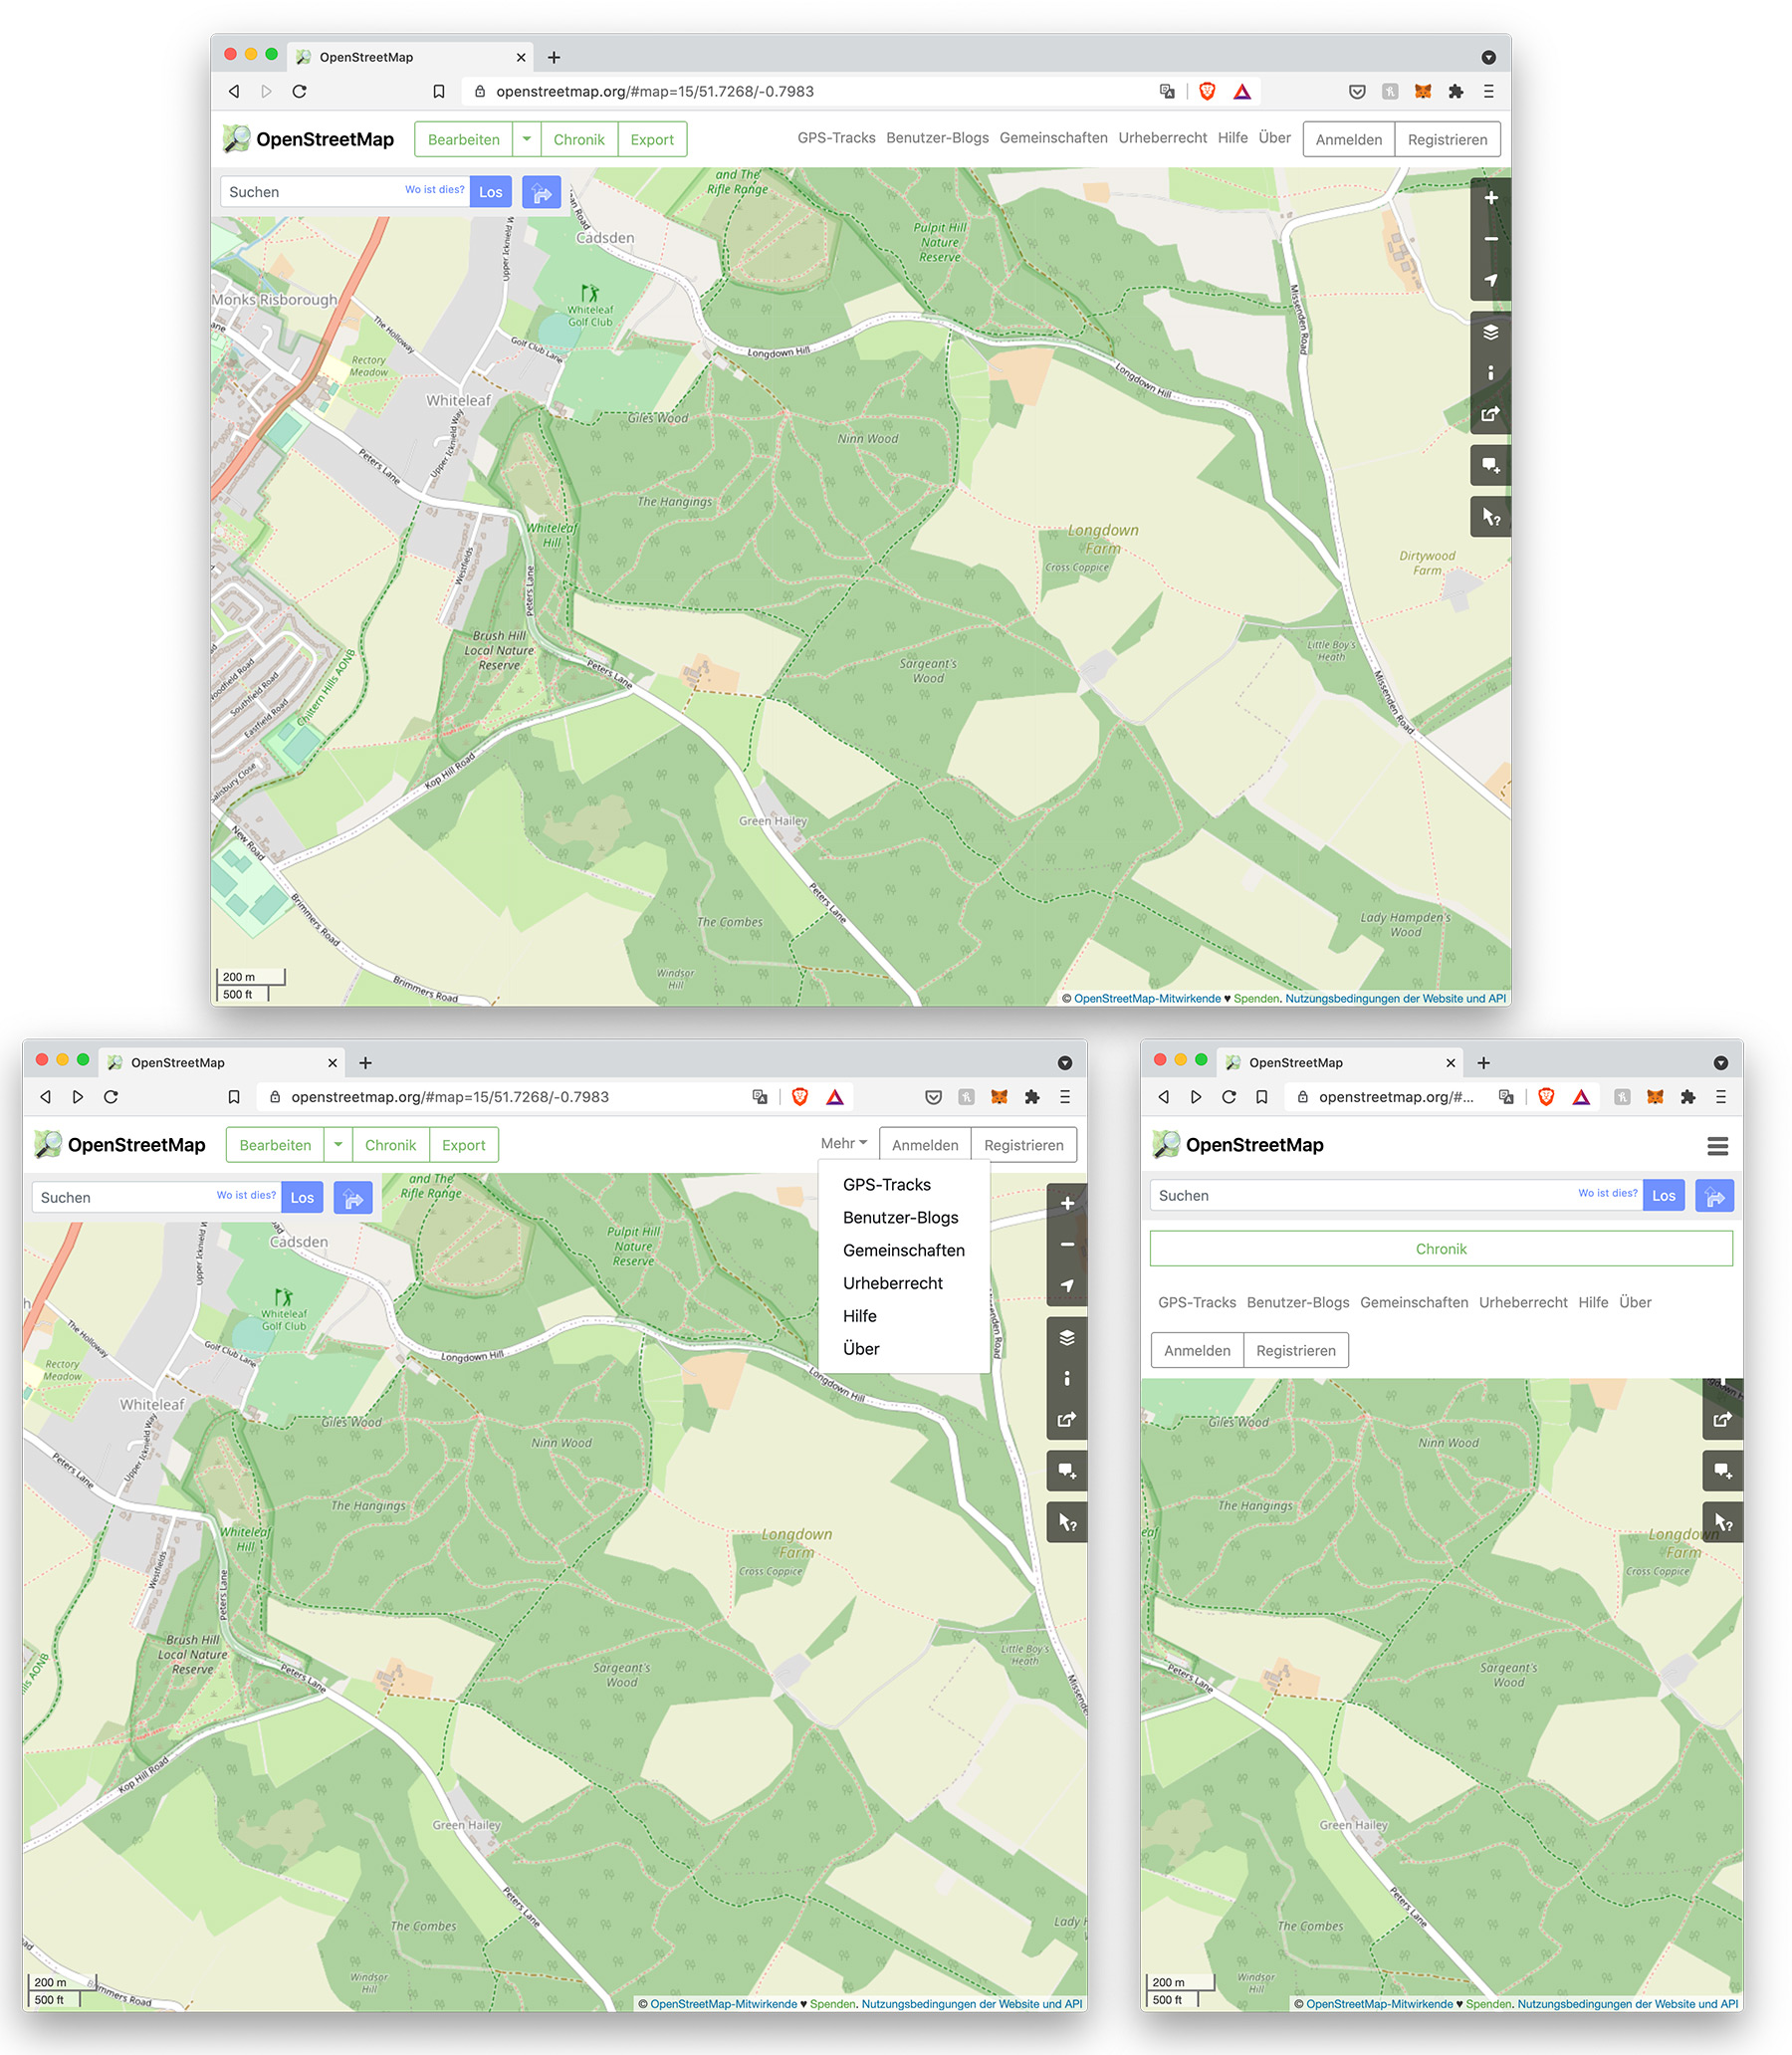
Task: Select Benutzer-Blogs in the Mehr menu
Action: (x=900, y=1217)
